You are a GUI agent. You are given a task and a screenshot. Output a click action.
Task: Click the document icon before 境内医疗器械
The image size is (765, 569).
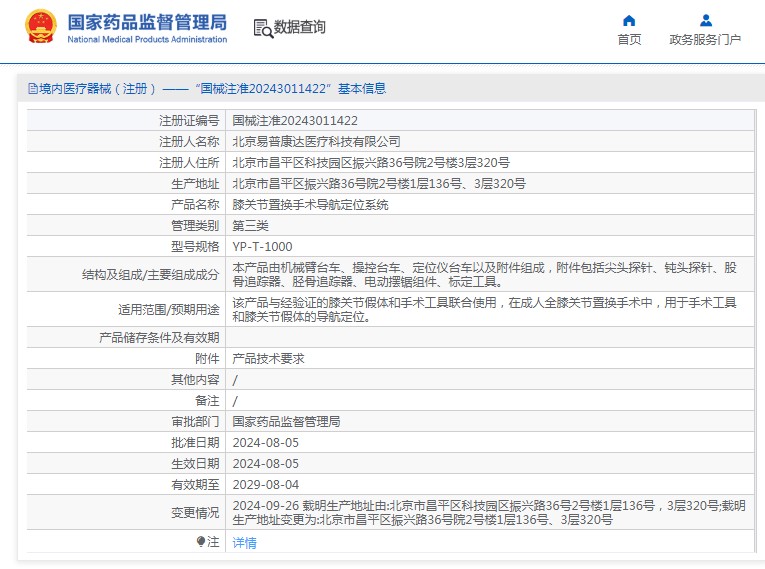tap(33, 88)
